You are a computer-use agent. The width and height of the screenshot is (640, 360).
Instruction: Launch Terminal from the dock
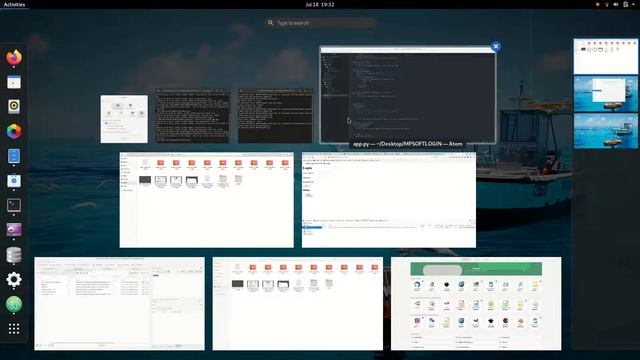14,205
